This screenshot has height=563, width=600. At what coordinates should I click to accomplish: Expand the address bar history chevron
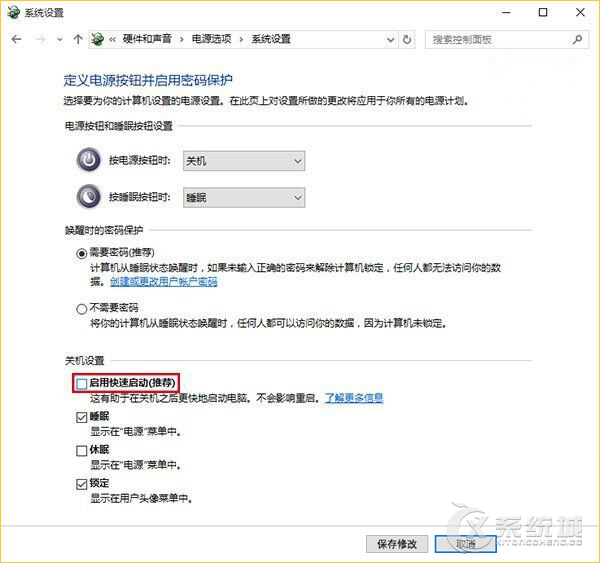coord(390,39)
